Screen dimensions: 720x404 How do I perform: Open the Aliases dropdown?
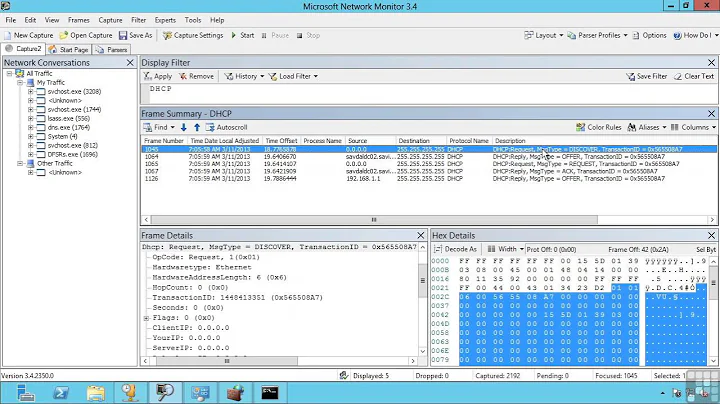click(x=647, y=127)
